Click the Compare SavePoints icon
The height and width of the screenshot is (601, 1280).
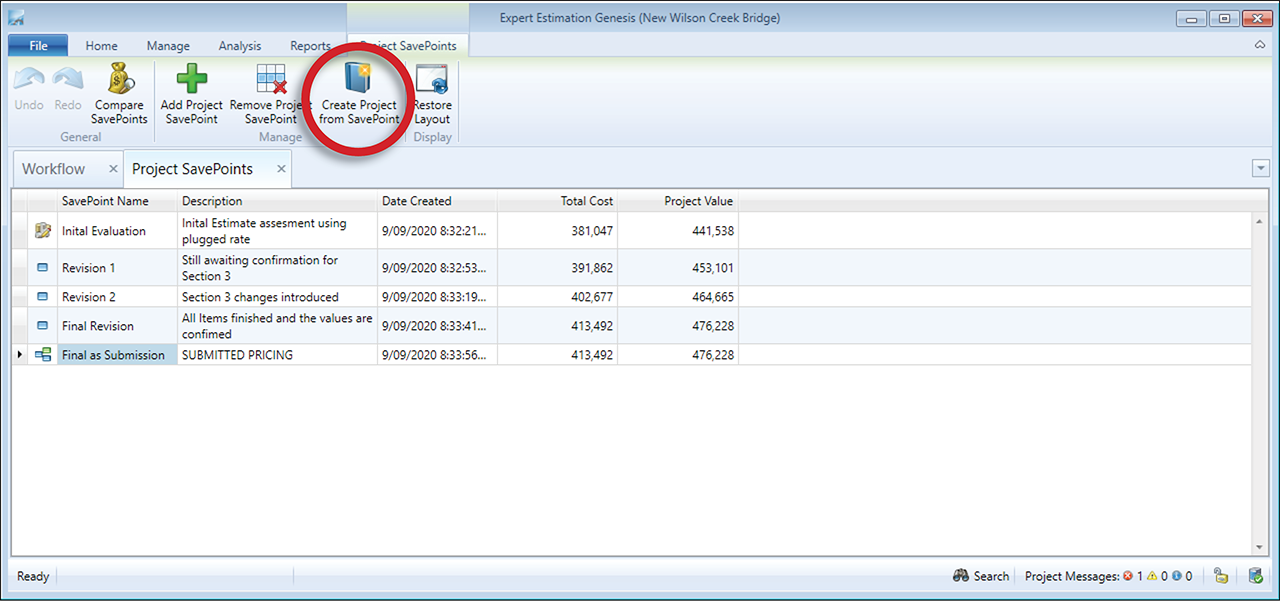click(120, 80)
